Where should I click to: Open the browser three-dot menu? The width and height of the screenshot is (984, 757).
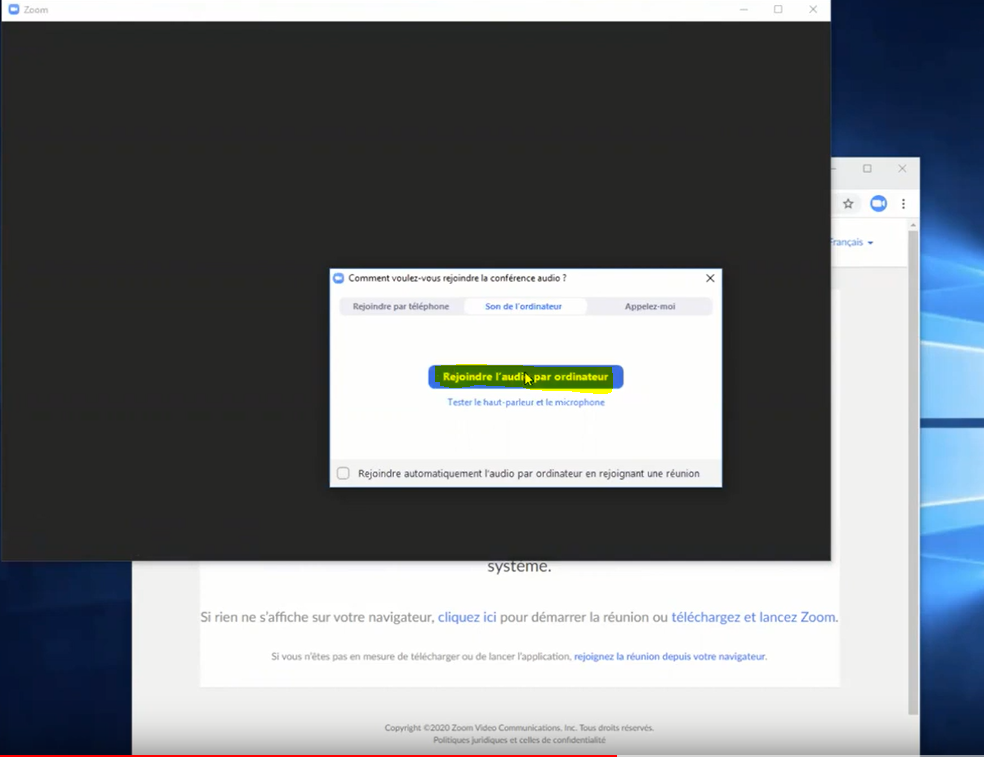point(903,203)
